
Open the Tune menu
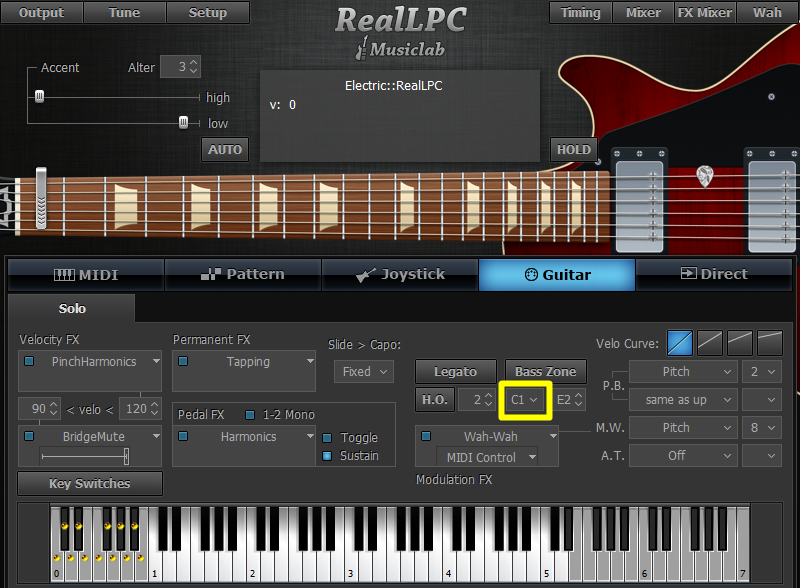point(123,13)
